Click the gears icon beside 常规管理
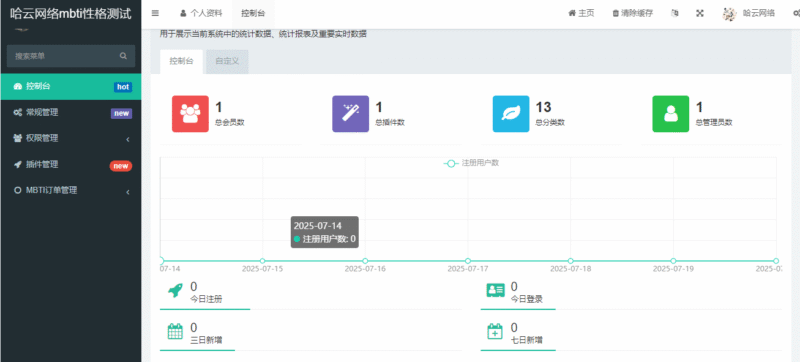Image resolution: width=800 pixels, height=362 pixels. 17,113
